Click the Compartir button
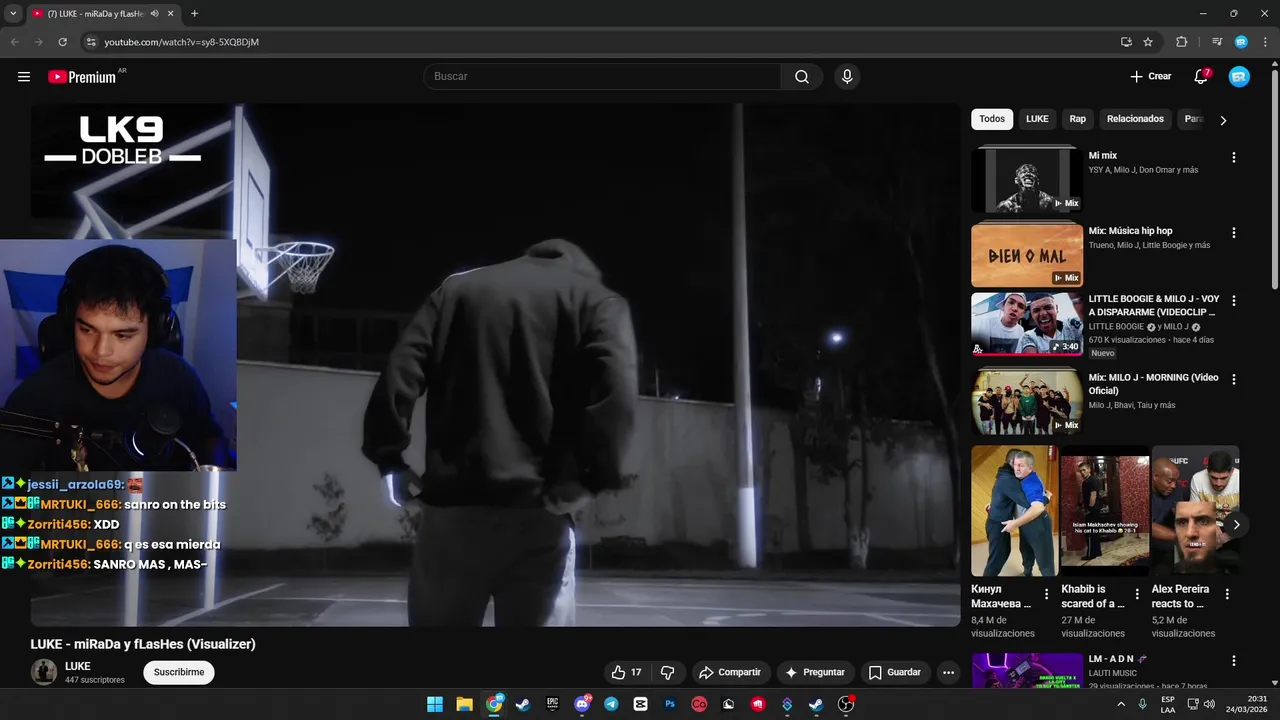Image resolution: width=1280 pixels, height=720 pixels. 729,672
